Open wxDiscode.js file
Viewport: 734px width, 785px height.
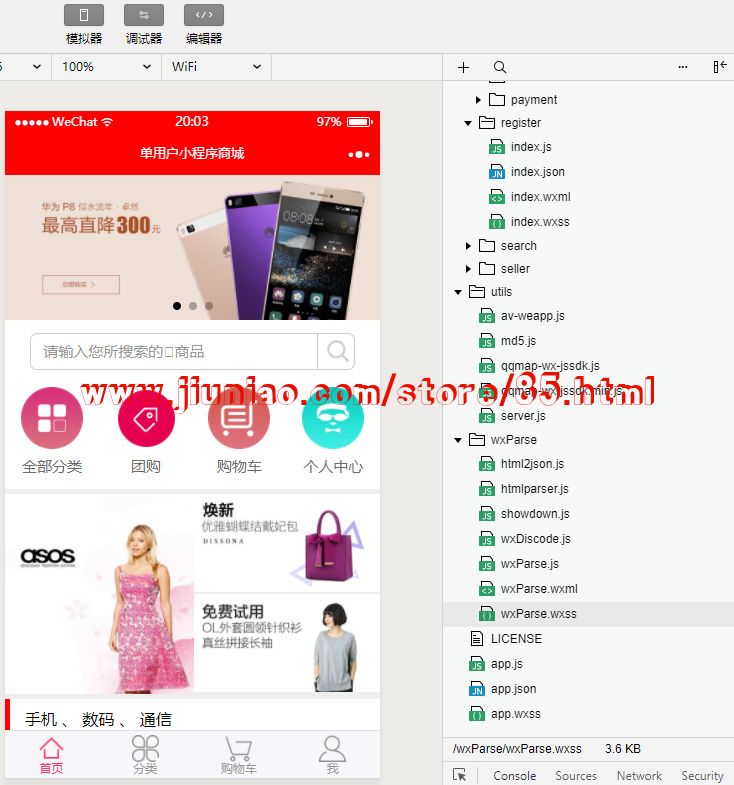pos(525,539)
